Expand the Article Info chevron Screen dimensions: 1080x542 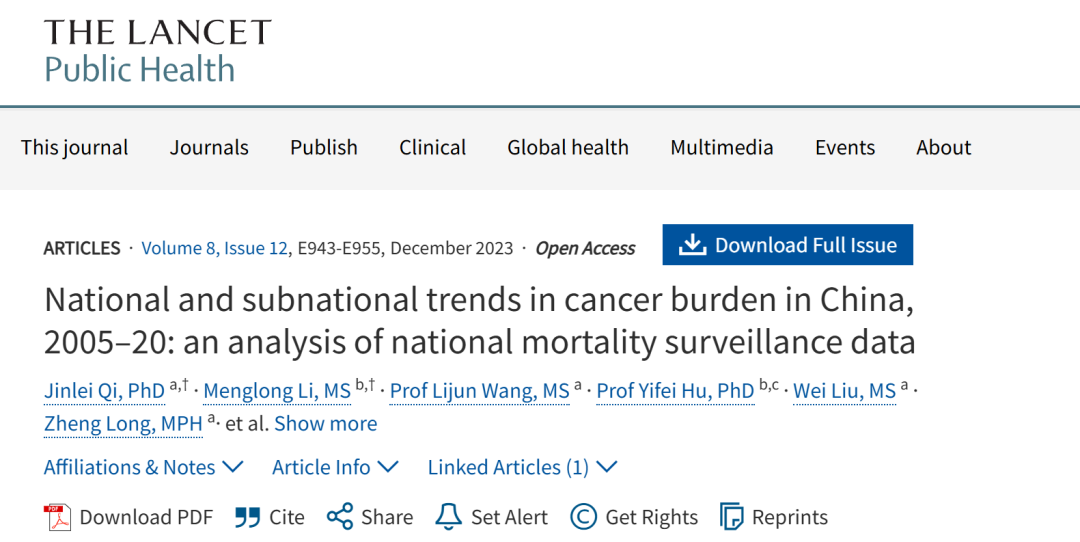[388, 467]
